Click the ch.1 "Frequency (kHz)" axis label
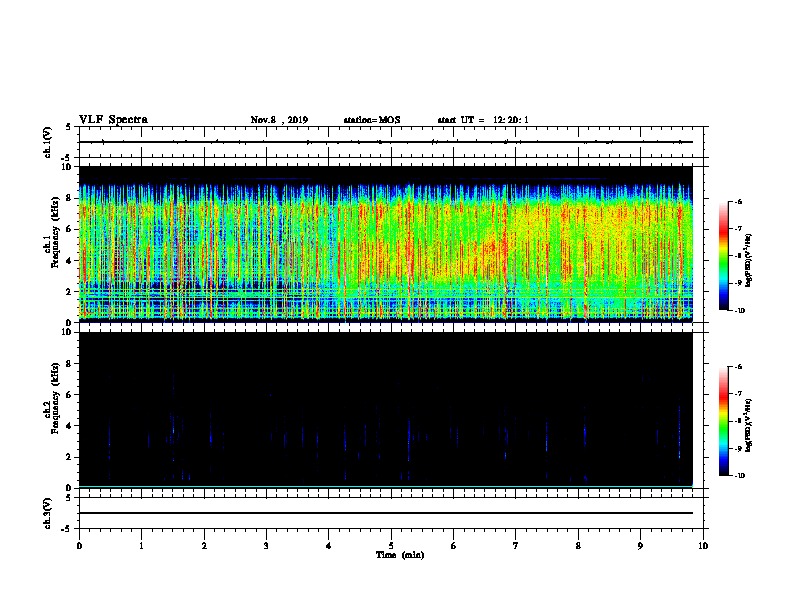 (x=55, y=233)
